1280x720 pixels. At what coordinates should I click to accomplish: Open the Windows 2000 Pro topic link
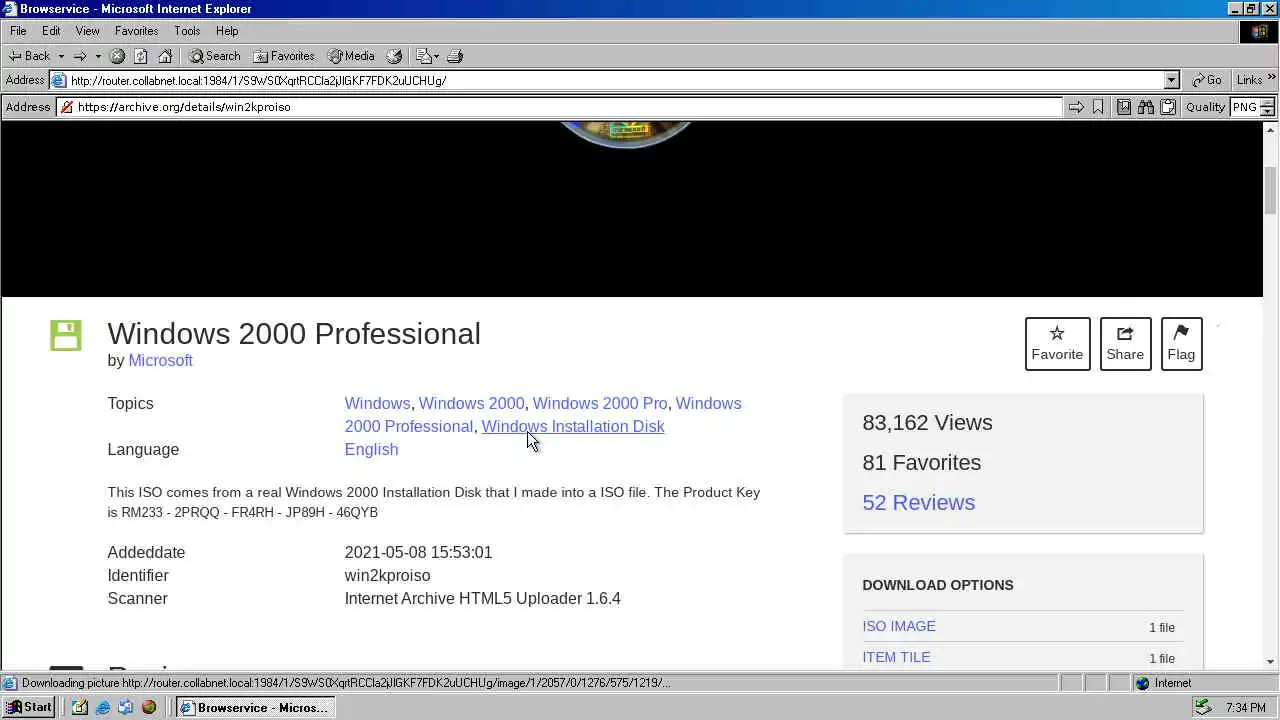[599, 403]
